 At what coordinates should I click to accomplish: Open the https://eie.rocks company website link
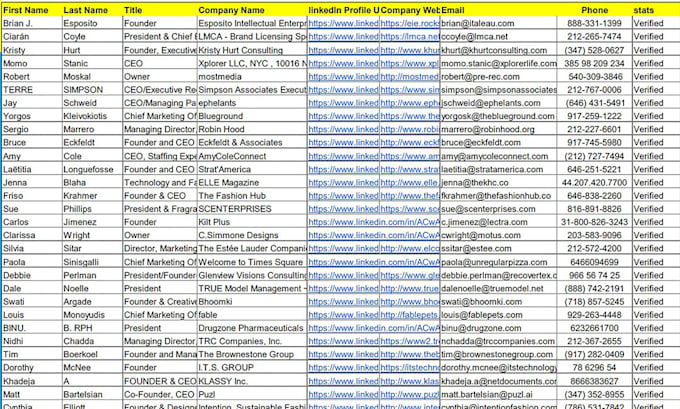click(x=410, y=23)
